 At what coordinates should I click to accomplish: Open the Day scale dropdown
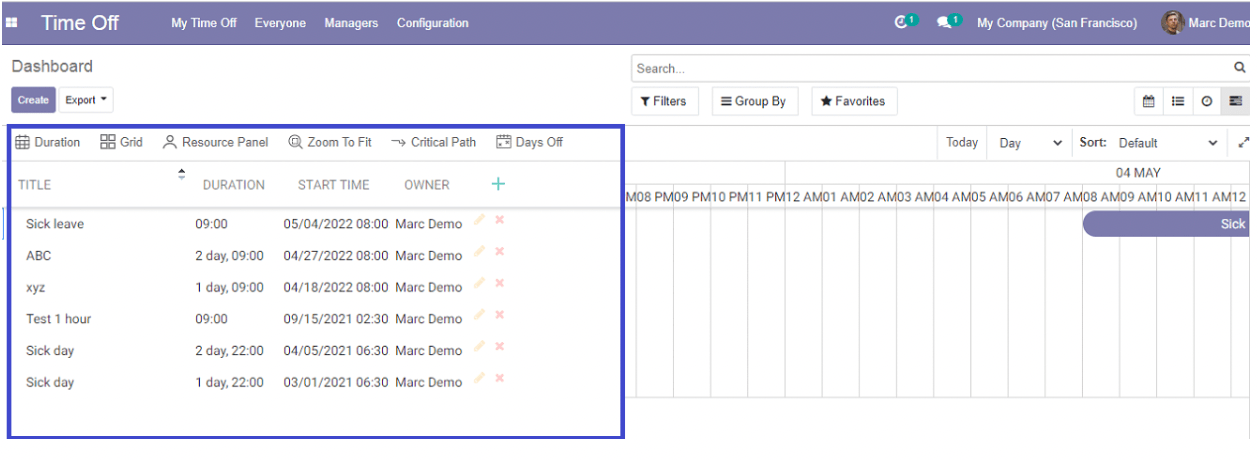pyautogui.click(x=1029, y=143)
